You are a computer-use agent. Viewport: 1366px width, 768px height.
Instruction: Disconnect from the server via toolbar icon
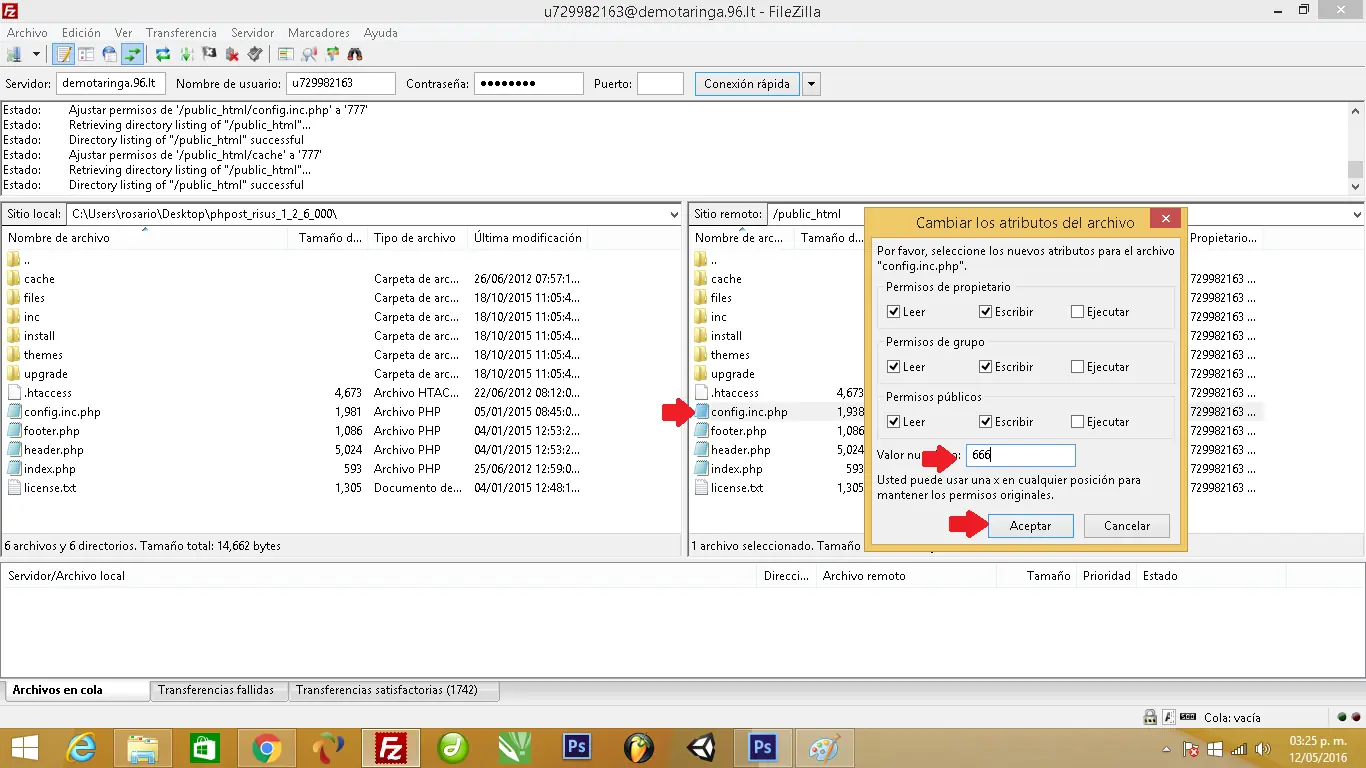pos(232,54)
